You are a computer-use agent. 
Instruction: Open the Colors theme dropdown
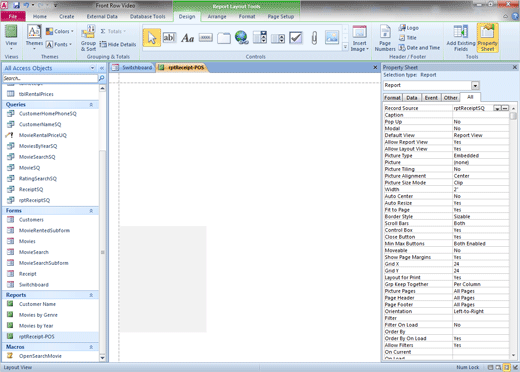pyautogui.click(x=60, y=31)
